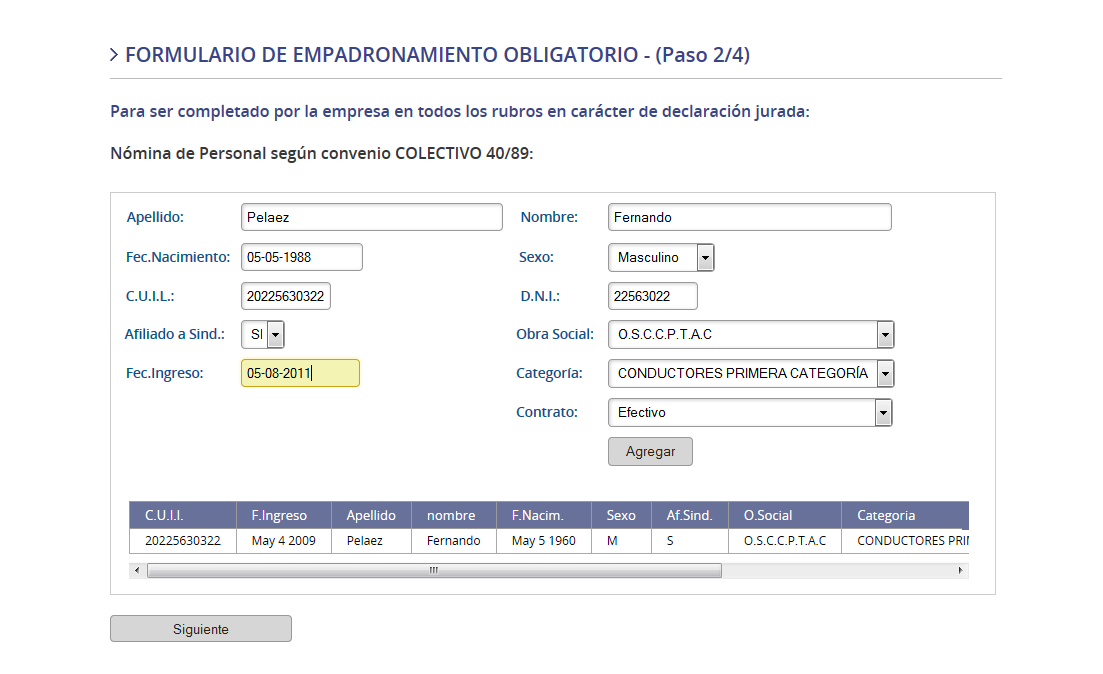Click the Fec.Ingreso label
The image size is (1103, 674).
(165, 374)
